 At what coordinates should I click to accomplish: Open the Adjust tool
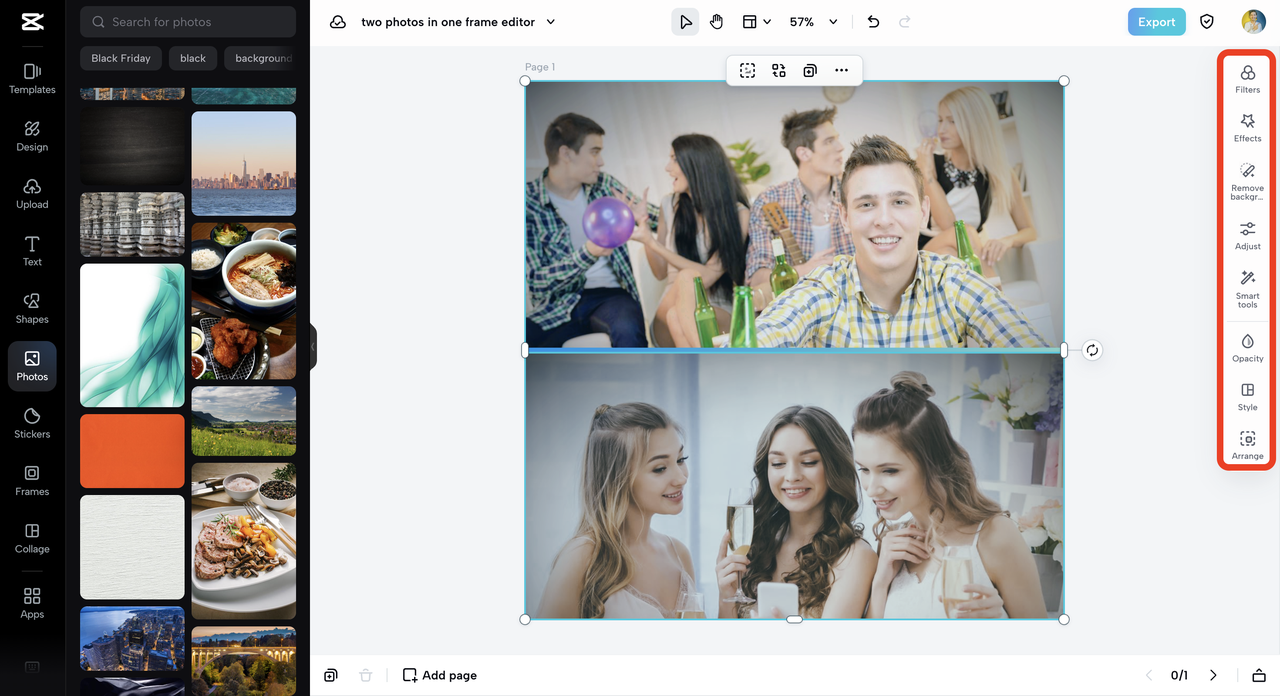[x=1247, y=236]
